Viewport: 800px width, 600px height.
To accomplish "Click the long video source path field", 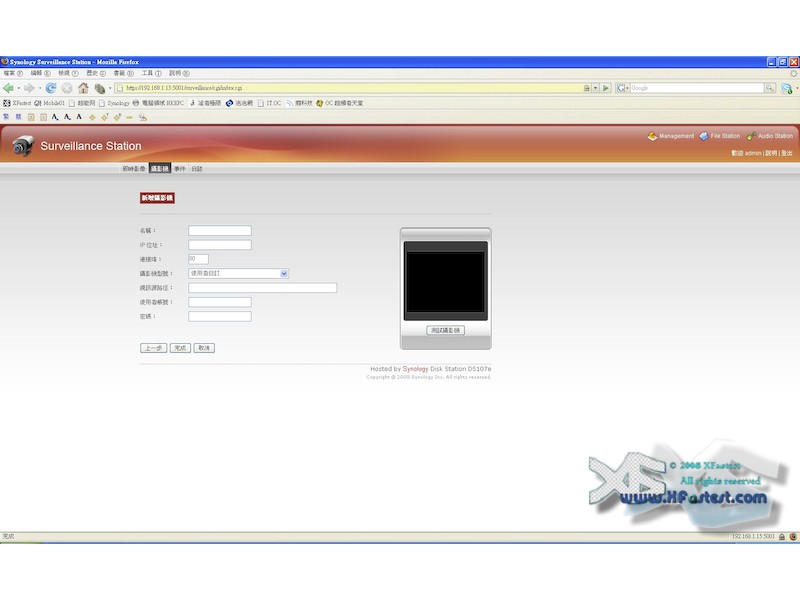I will point(263,288).
